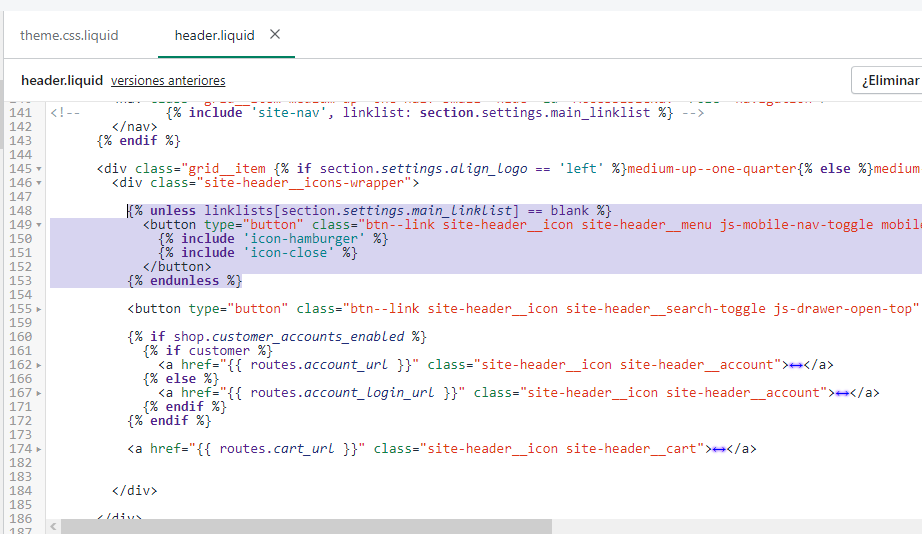
Task: Expand the folded code at line 167
Action: (39, 393)
